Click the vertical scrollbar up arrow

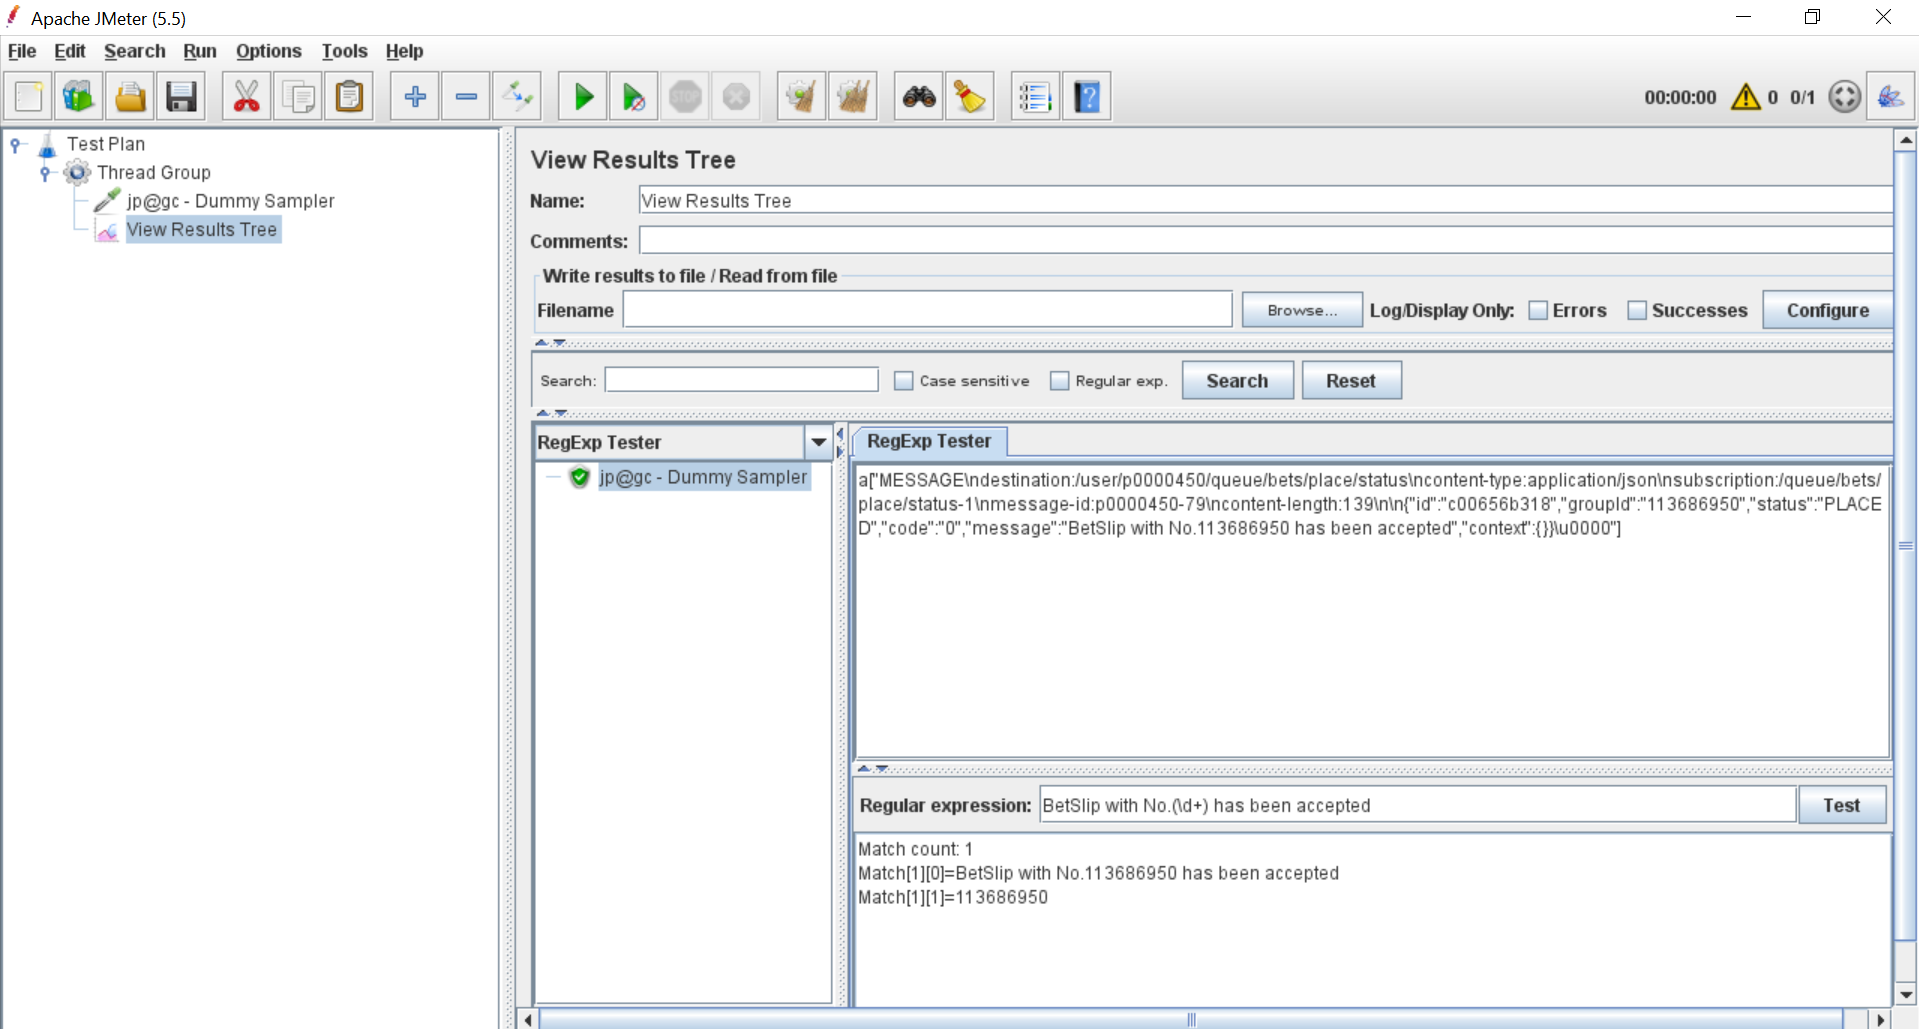pyautogui.click(x=1905, y=141)
